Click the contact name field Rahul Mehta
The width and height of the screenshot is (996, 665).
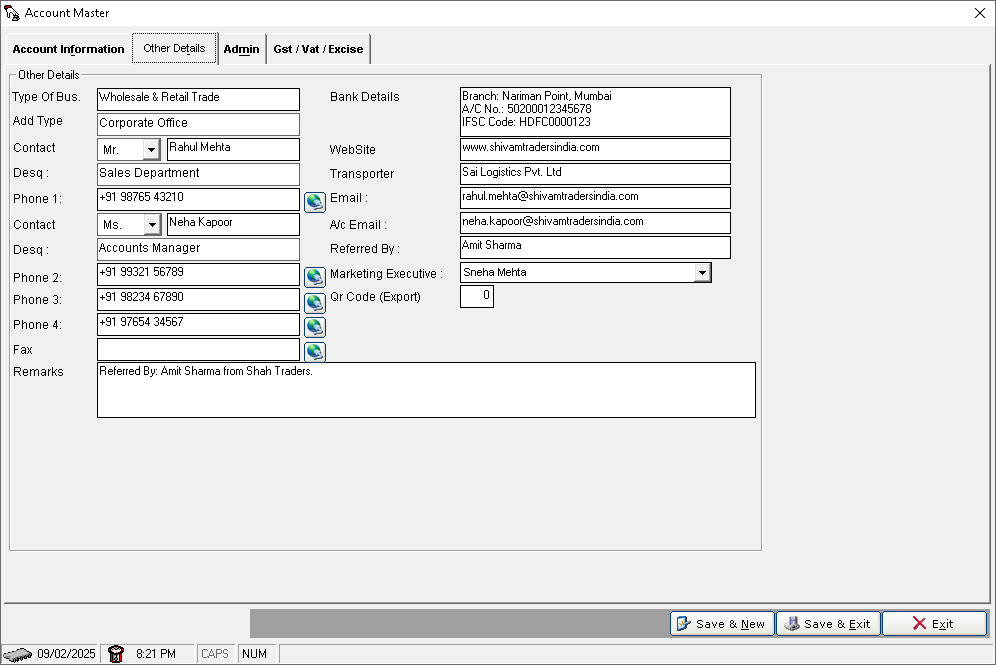233,149
